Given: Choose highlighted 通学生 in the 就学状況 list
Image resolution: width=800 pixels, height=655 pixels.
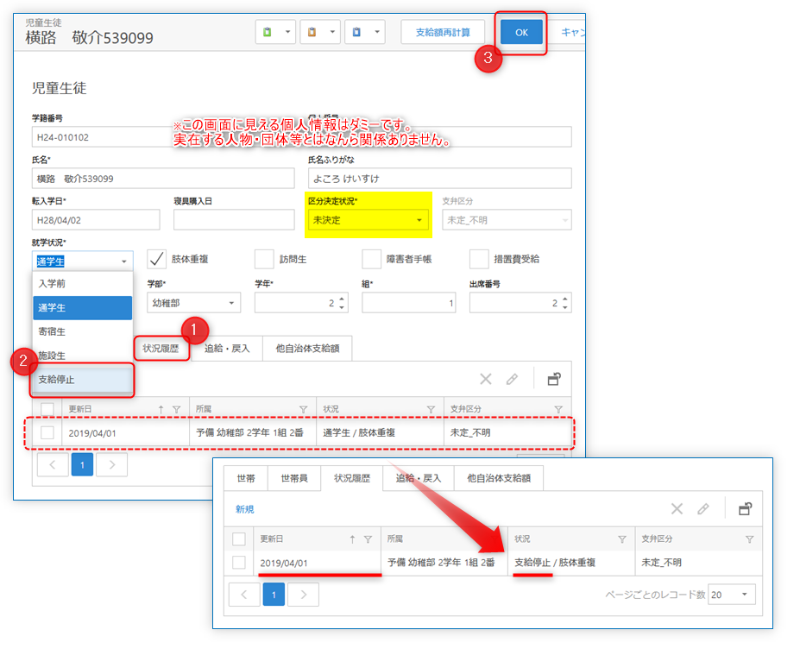Looking at the screenshot, I should tap(82, 308).
